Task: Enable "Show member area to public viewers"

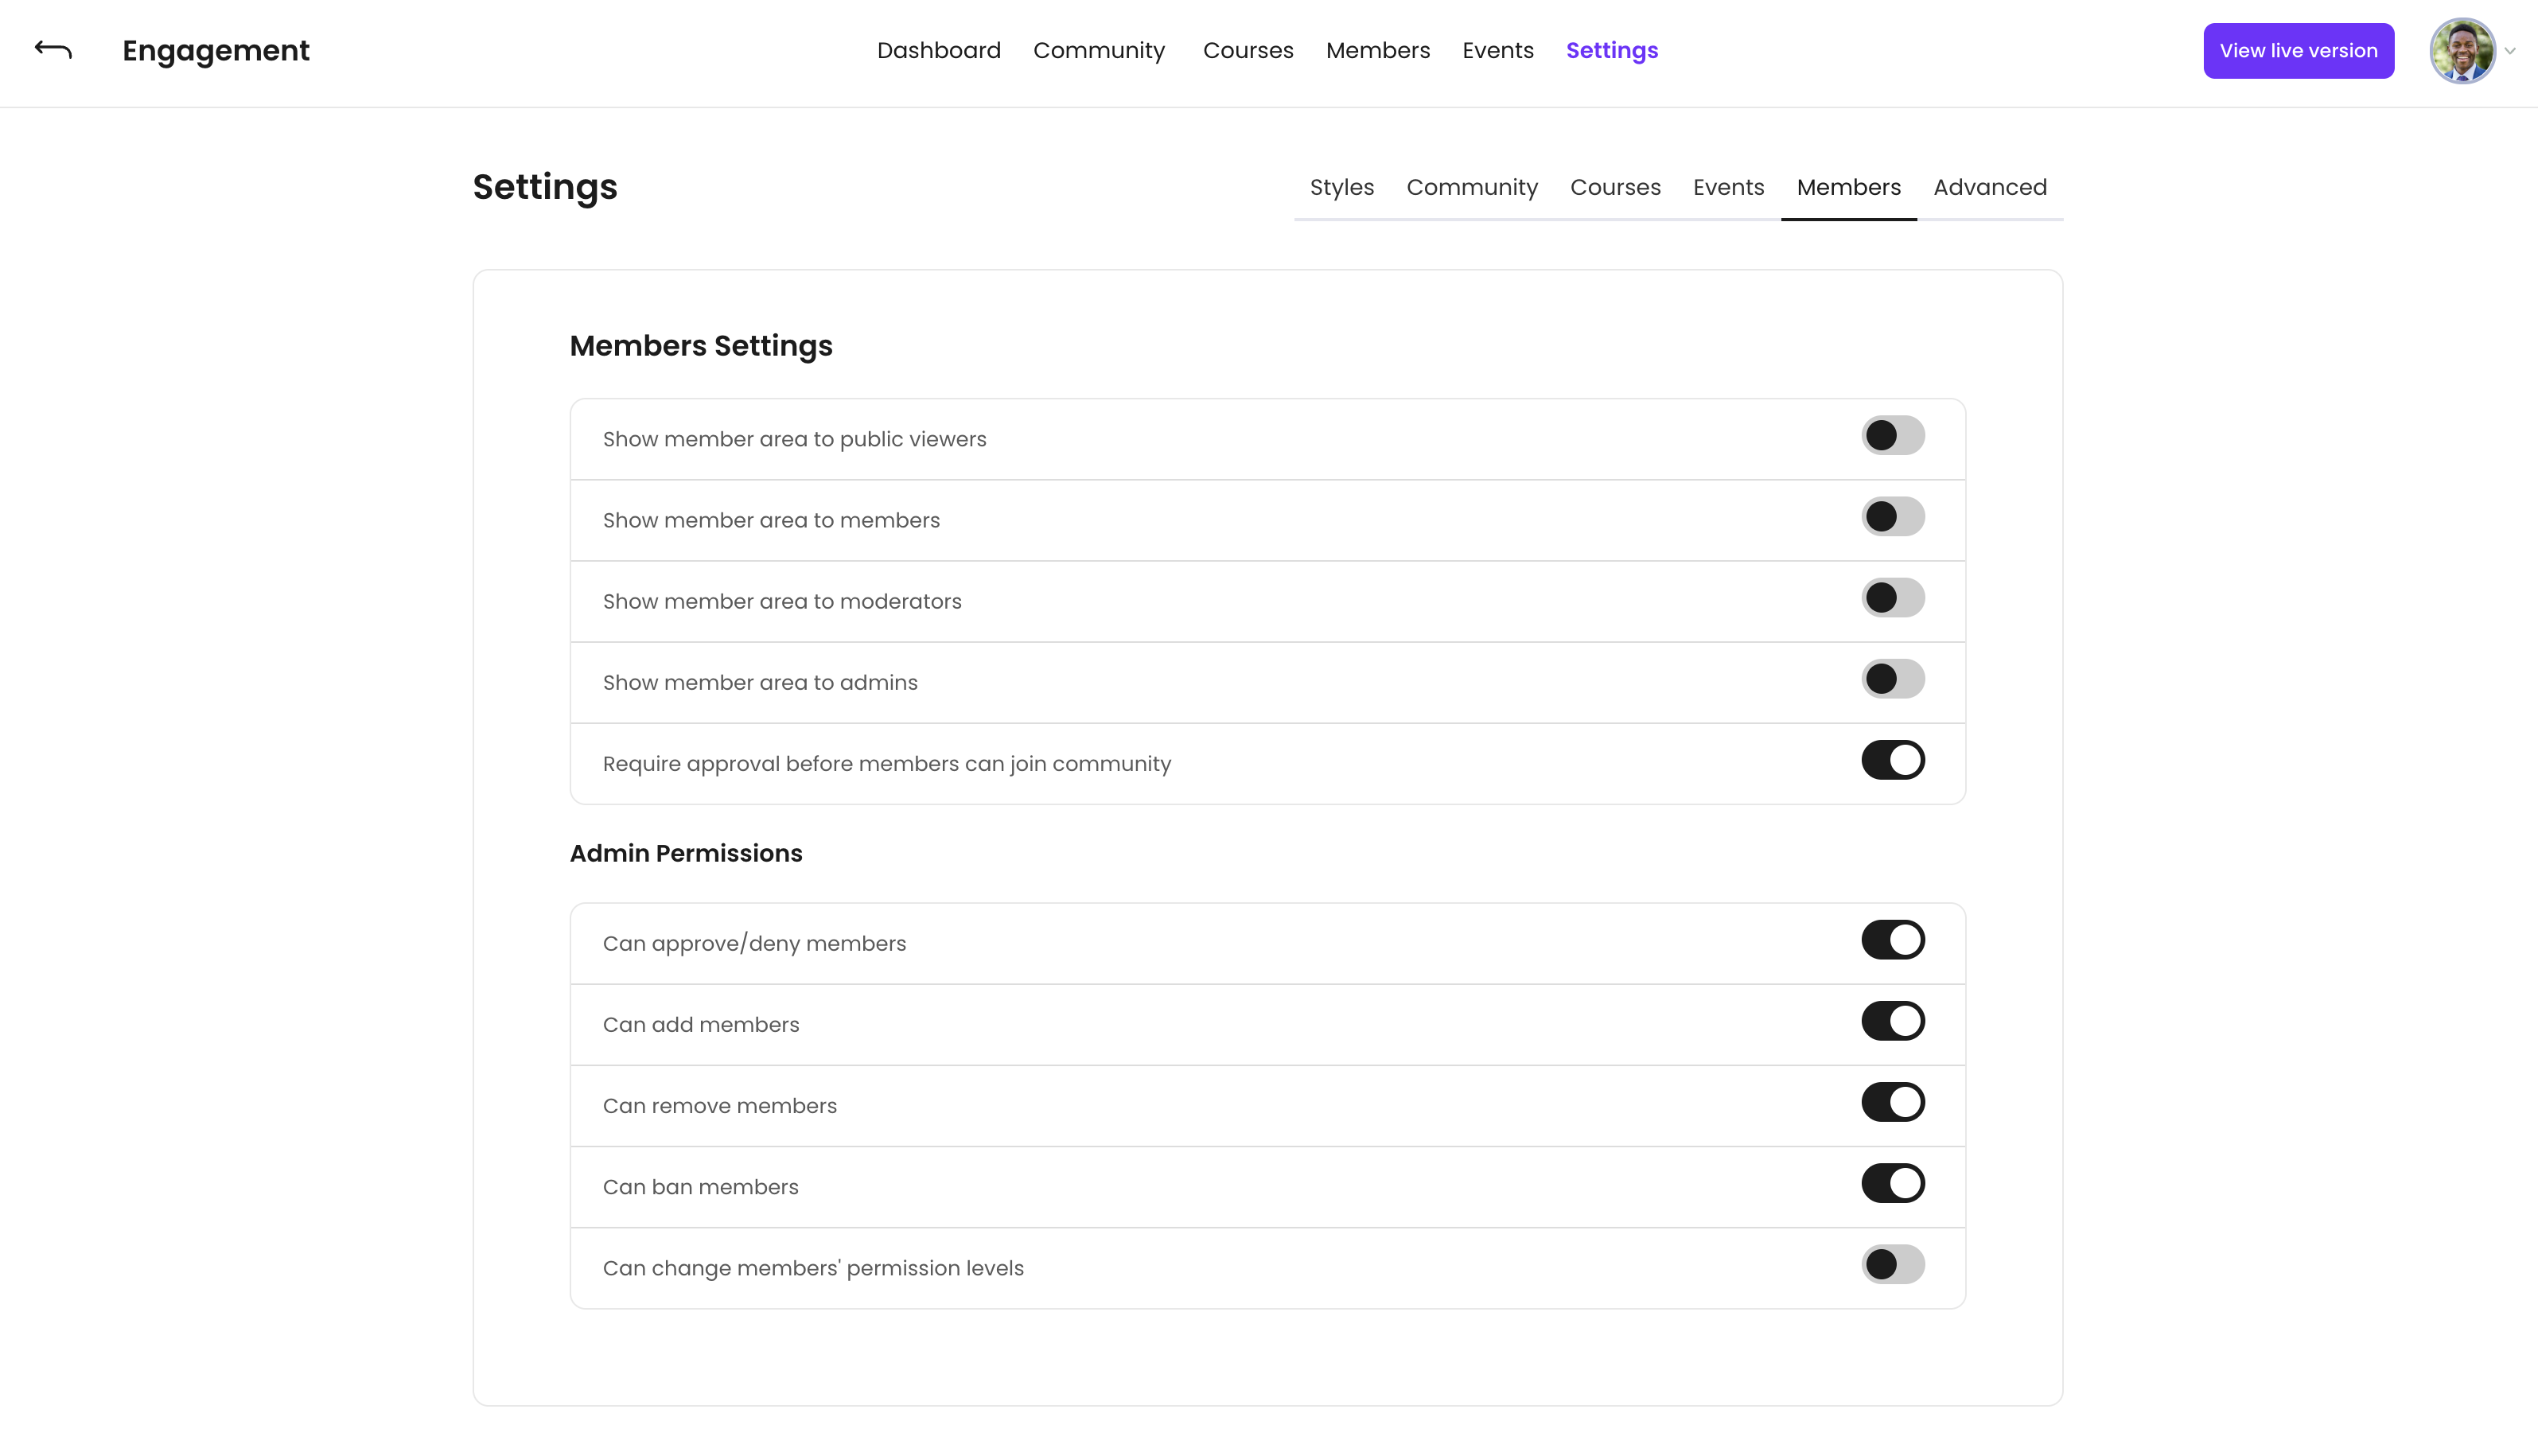Action: click(x=1893, y=435)
